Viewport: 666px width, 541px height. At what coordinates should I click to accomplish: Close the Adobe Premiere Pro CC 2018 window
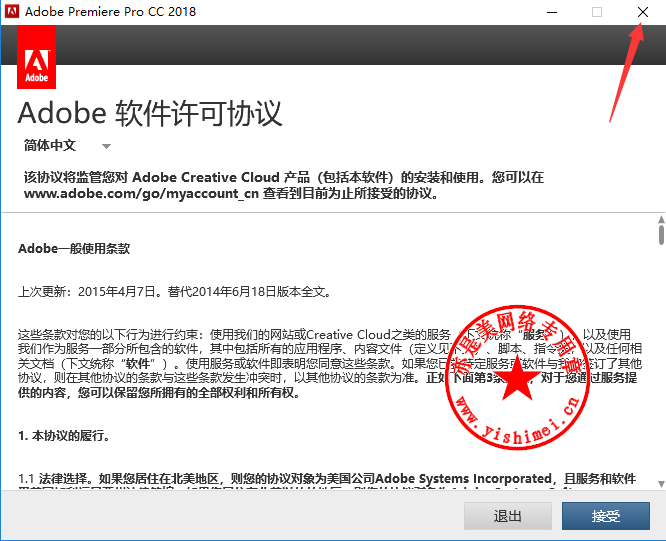[643, 12]
